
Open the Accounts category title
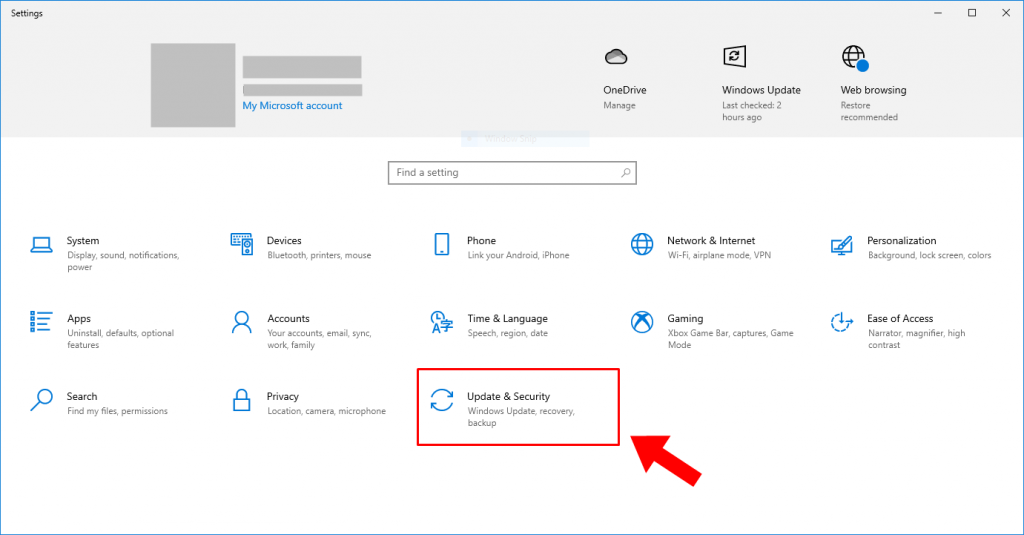288,318
